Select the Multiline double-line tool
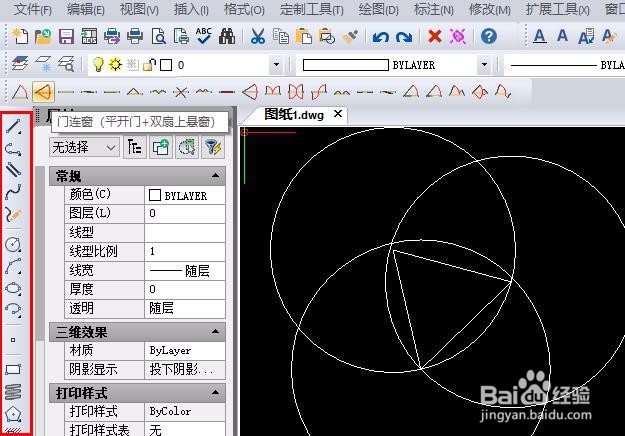The image size is (625, 436). (x=13, y=170)
